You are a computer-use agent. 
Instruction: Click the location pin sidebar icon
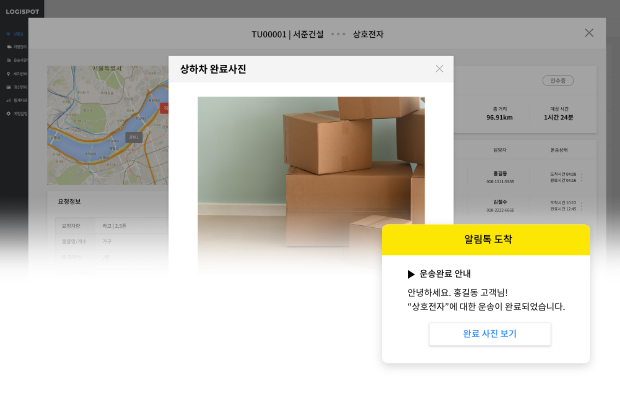click(9, 74)
